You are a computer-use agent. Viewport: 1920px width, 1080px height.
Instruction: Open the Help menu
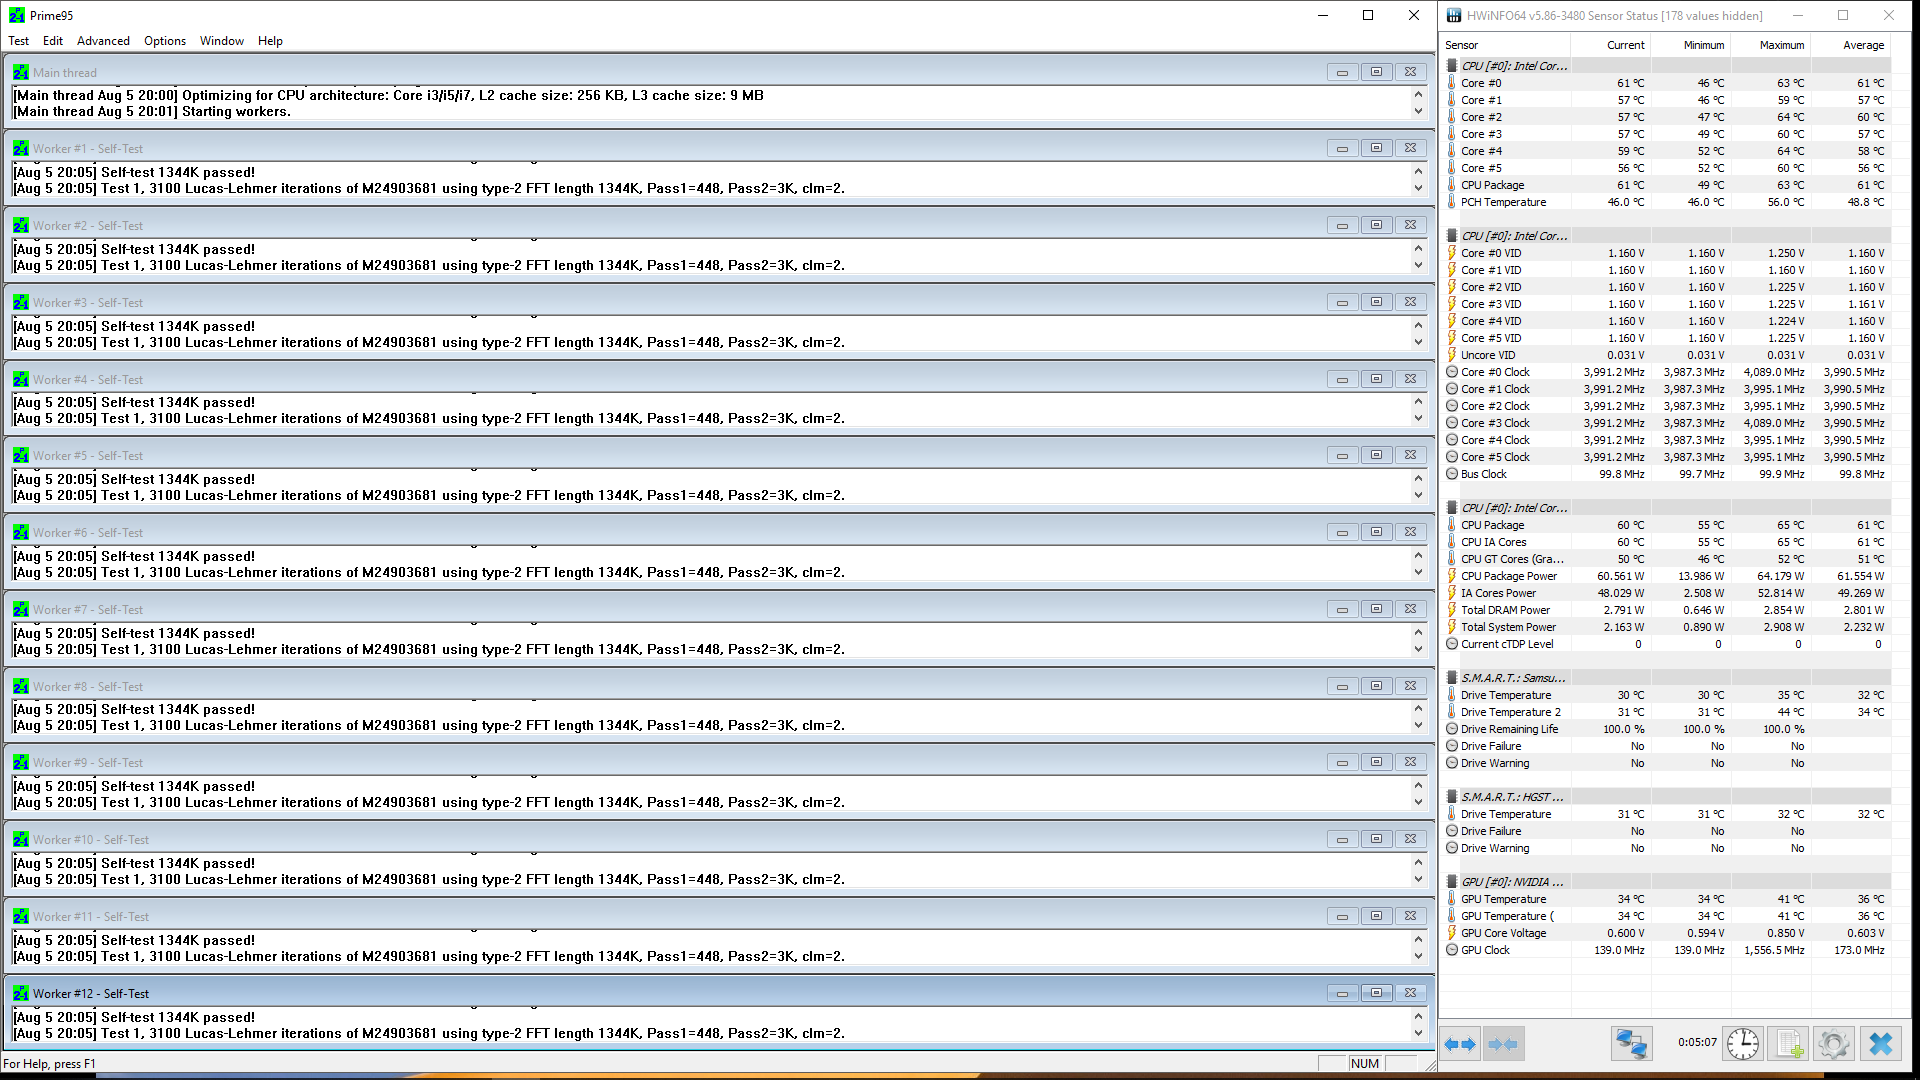[270, 41]
